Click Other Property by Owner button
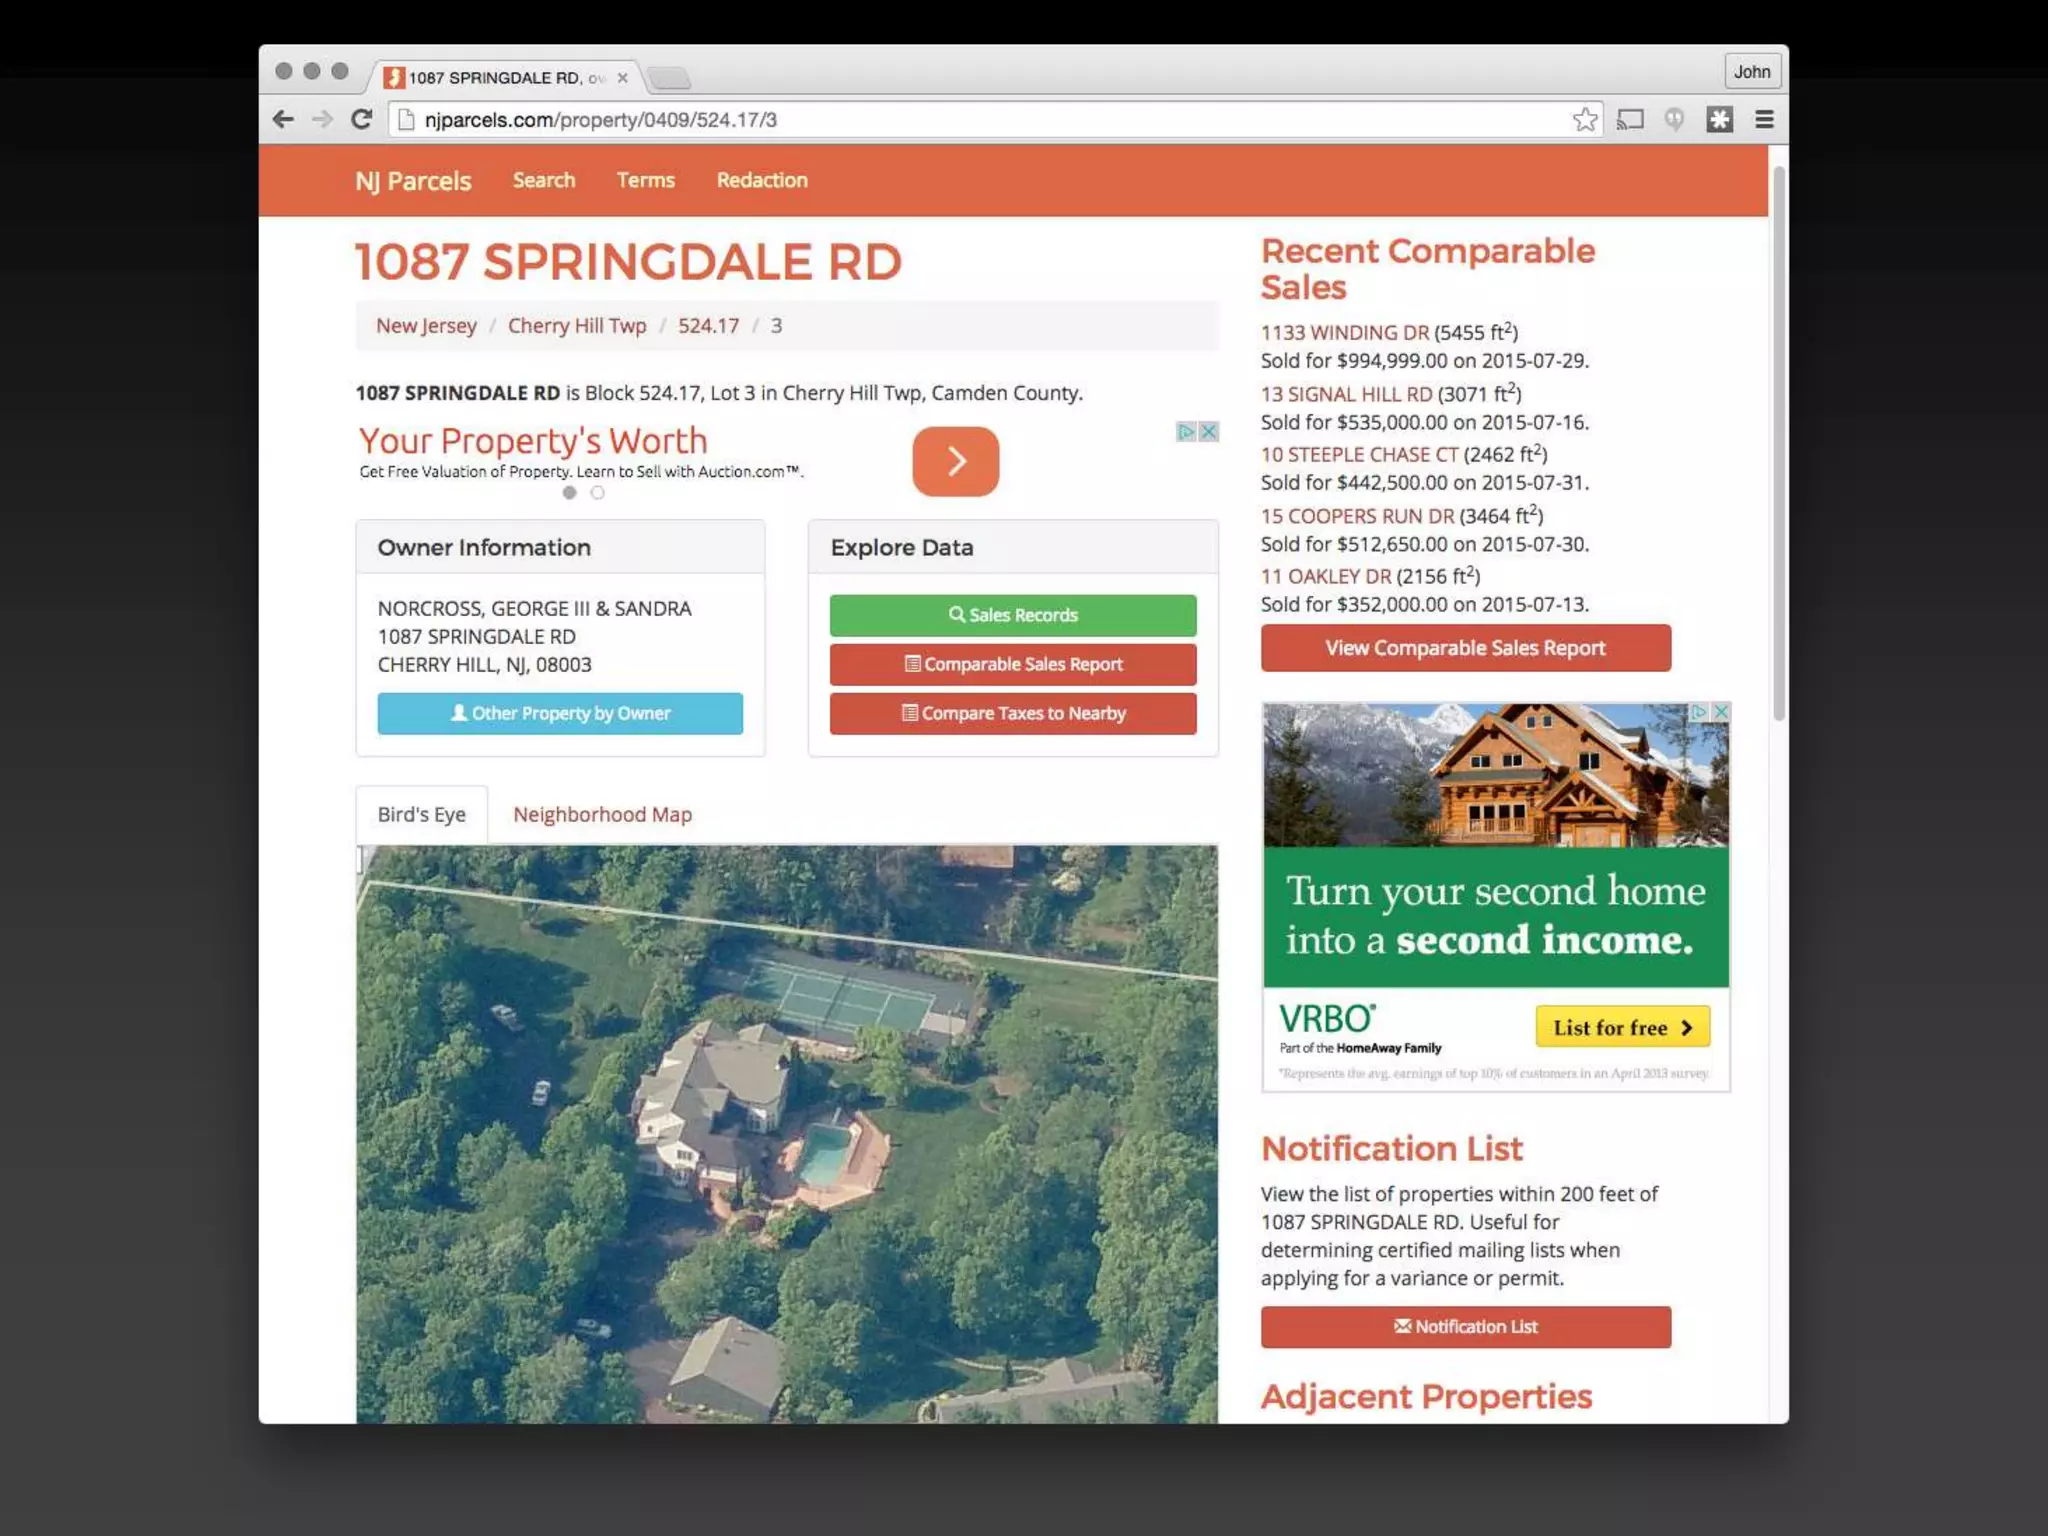This screenshot has height=1536, width=2048. (560, 713)
